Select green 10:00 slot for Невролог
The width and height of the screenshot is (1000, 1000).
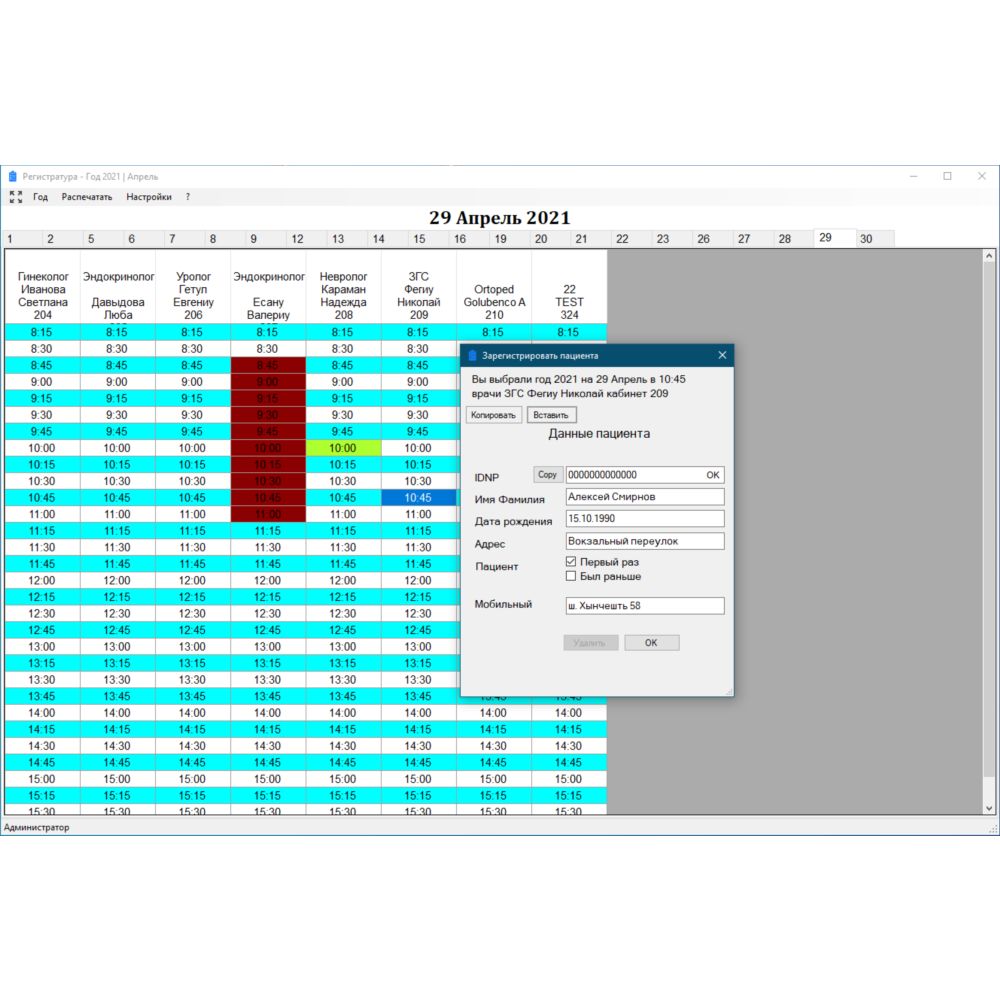(342, 448)
